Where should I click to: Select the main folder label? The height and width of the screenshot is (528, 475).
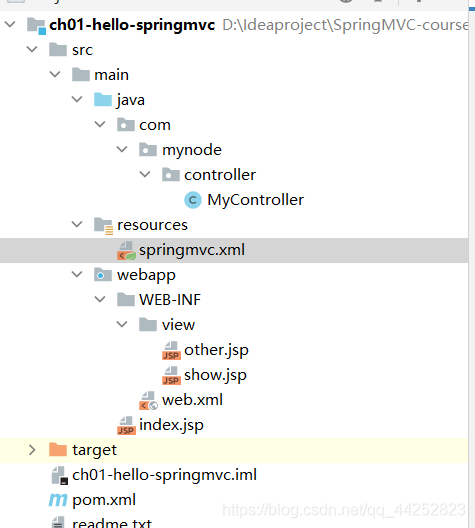(111, 75)
